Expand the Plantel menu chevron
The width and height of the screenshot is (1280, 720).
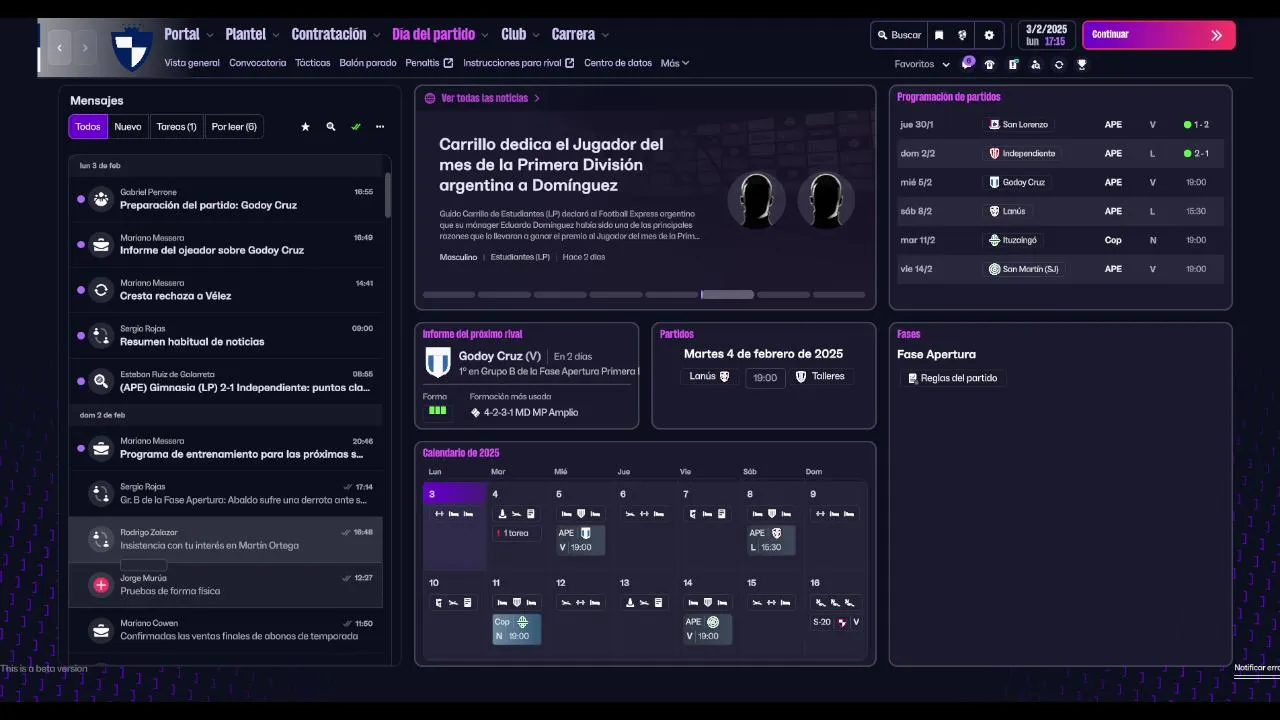coord(276,35)
